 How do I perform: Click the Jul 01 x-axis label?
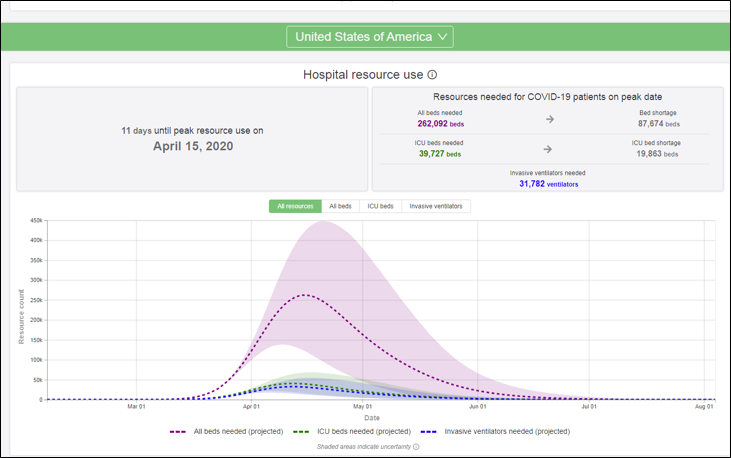589,407
